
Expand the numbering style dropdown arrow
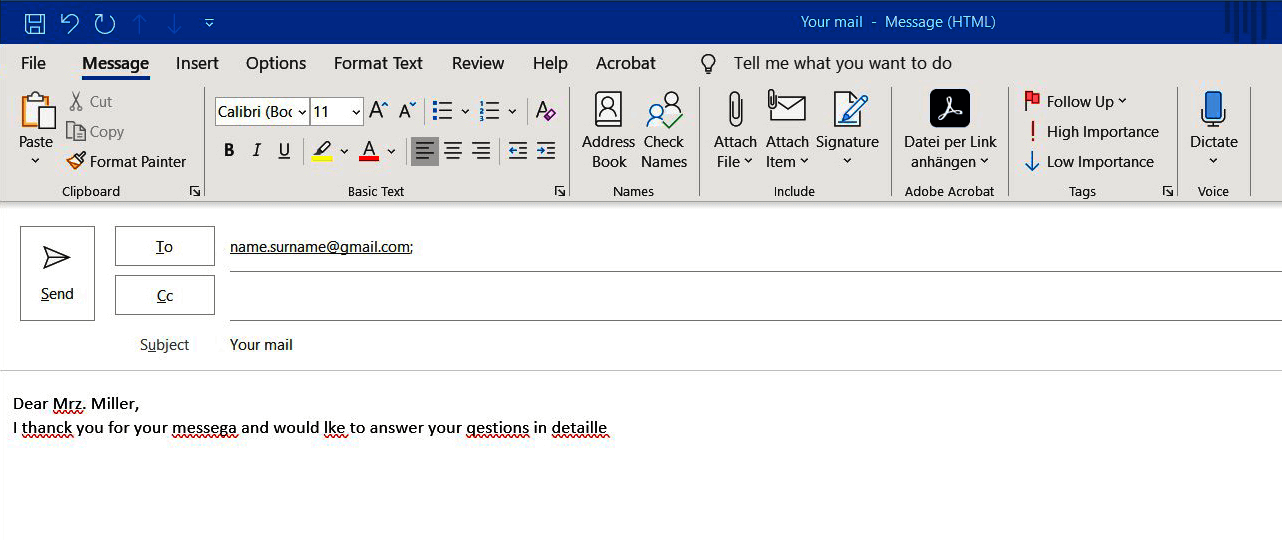[512, 111]
